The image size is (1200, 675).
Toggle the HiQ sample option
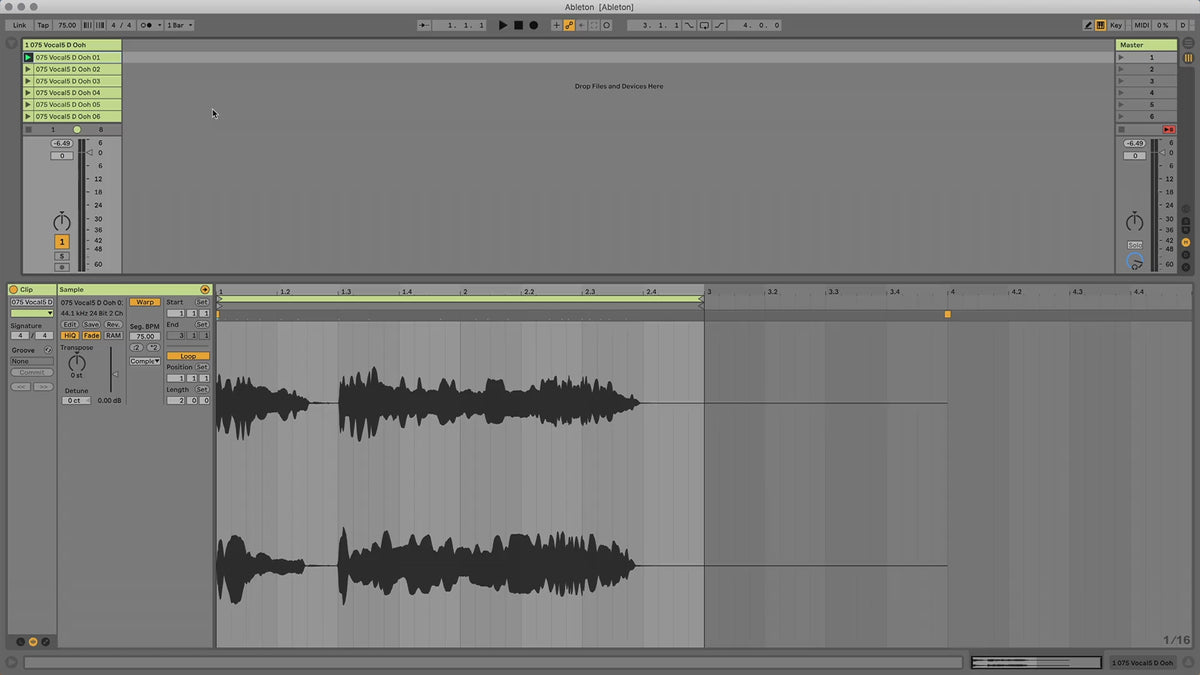(x=70, y=336)
